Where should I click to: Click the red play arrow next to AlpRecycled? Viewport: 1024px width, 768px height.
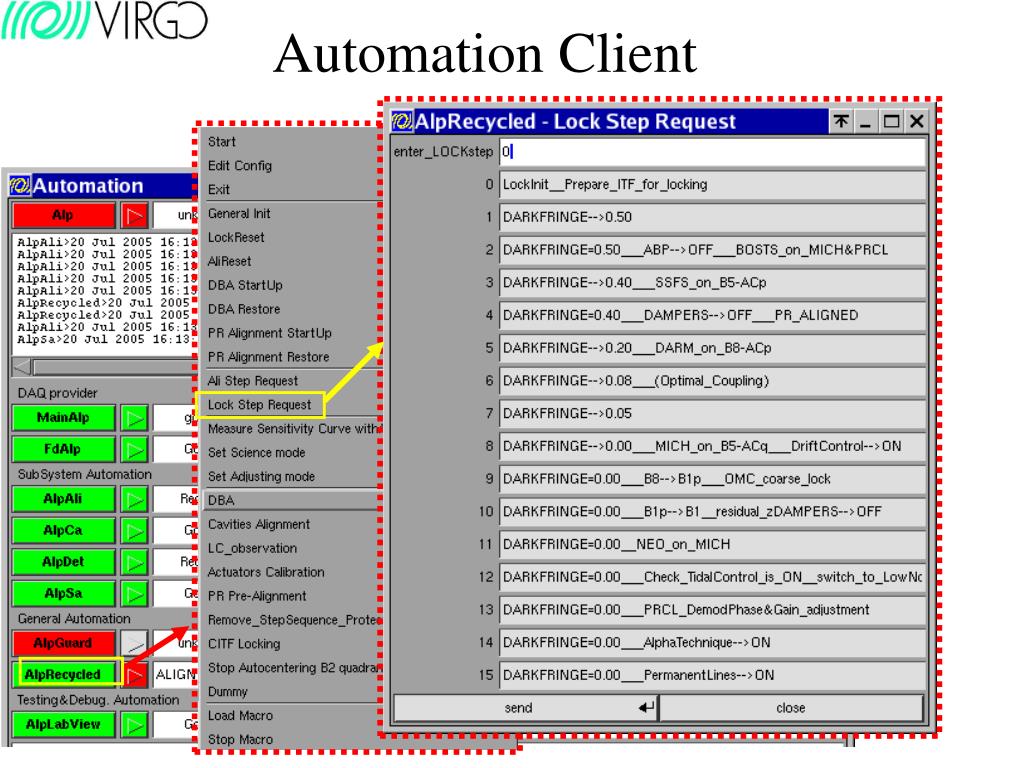pyautogui.click(x=136, y=675)
